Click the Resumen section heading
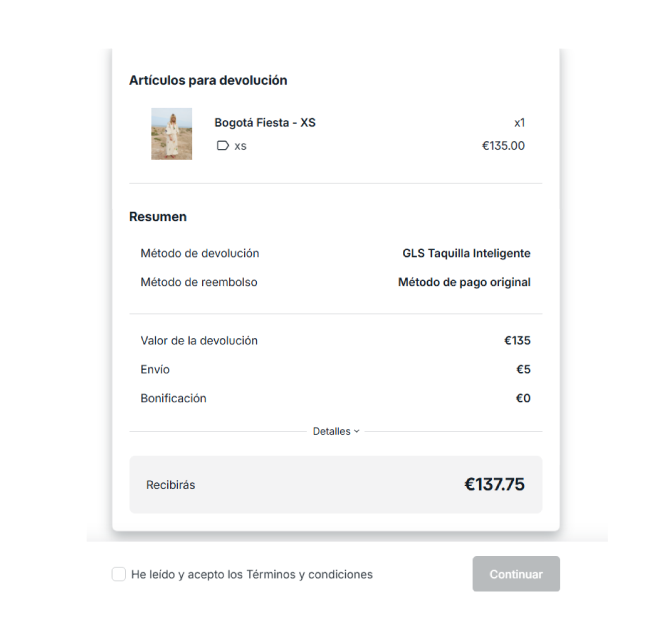 click(x=158, y=217)
